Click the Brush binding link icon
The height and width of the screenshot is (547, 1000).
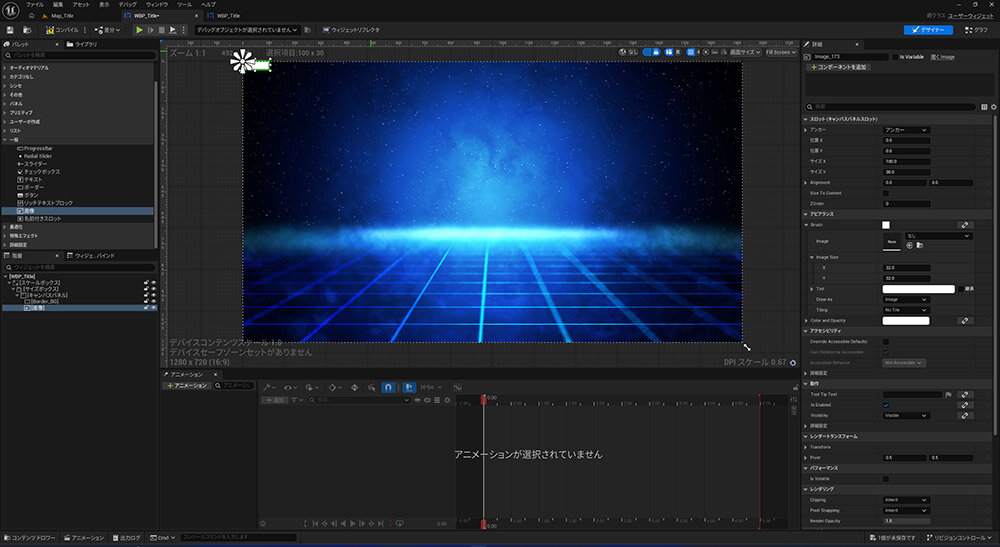[x=965, y=225]
